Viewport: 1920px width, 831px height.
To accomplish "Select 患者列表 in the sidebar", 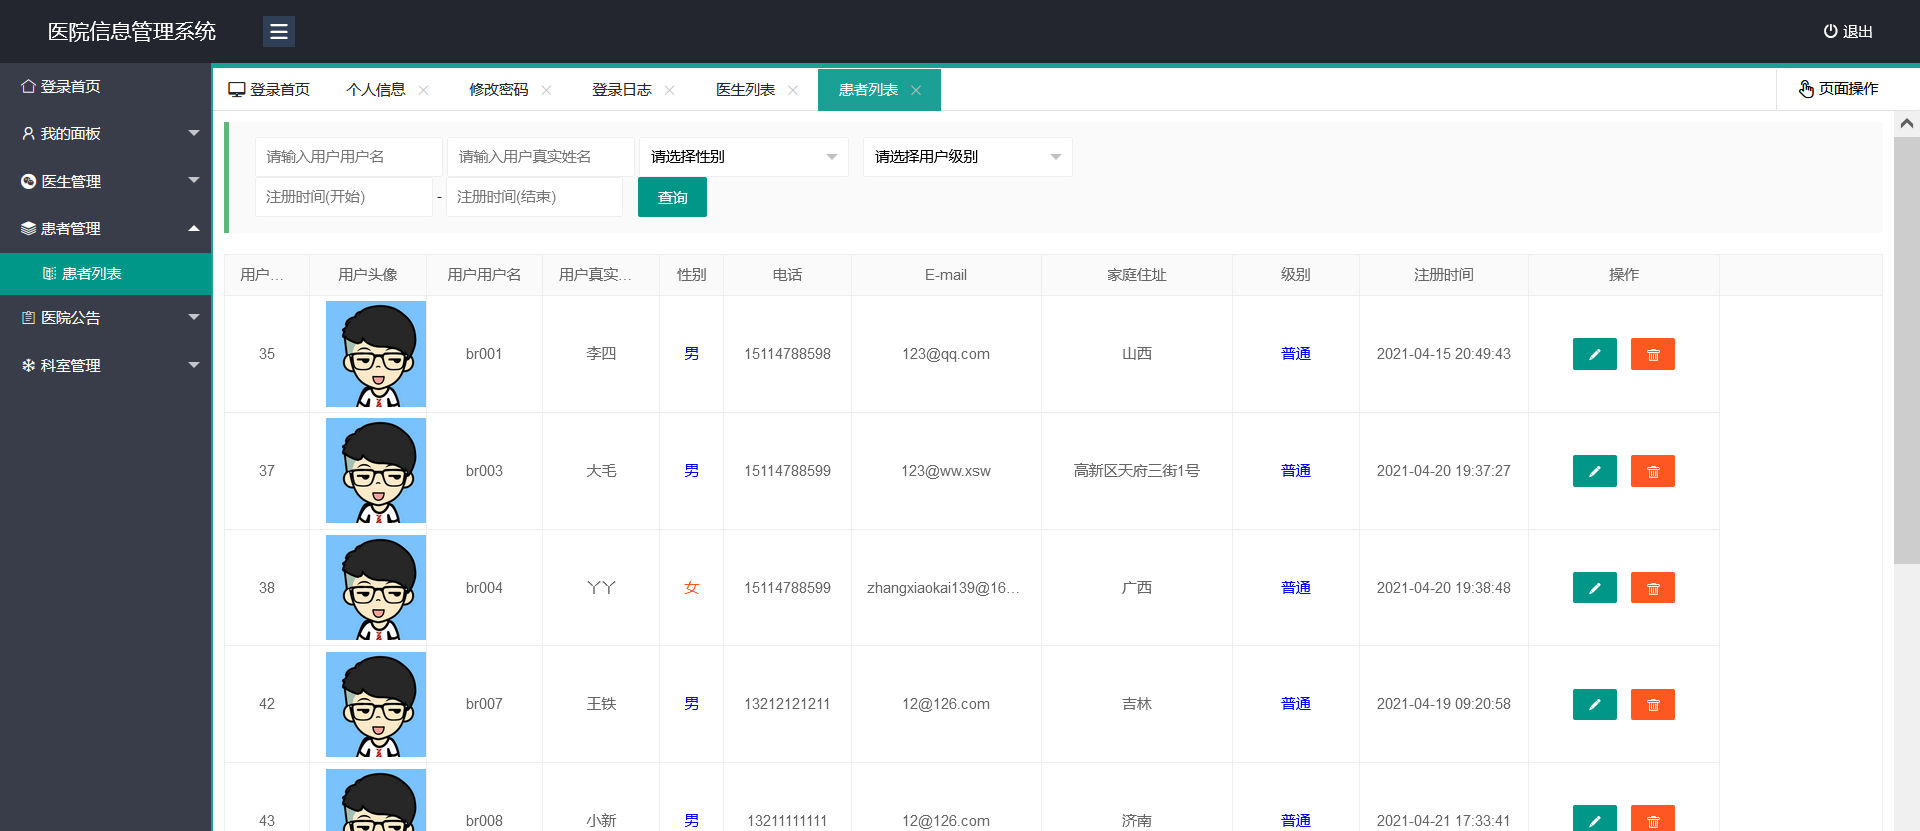I will (106, 274).
